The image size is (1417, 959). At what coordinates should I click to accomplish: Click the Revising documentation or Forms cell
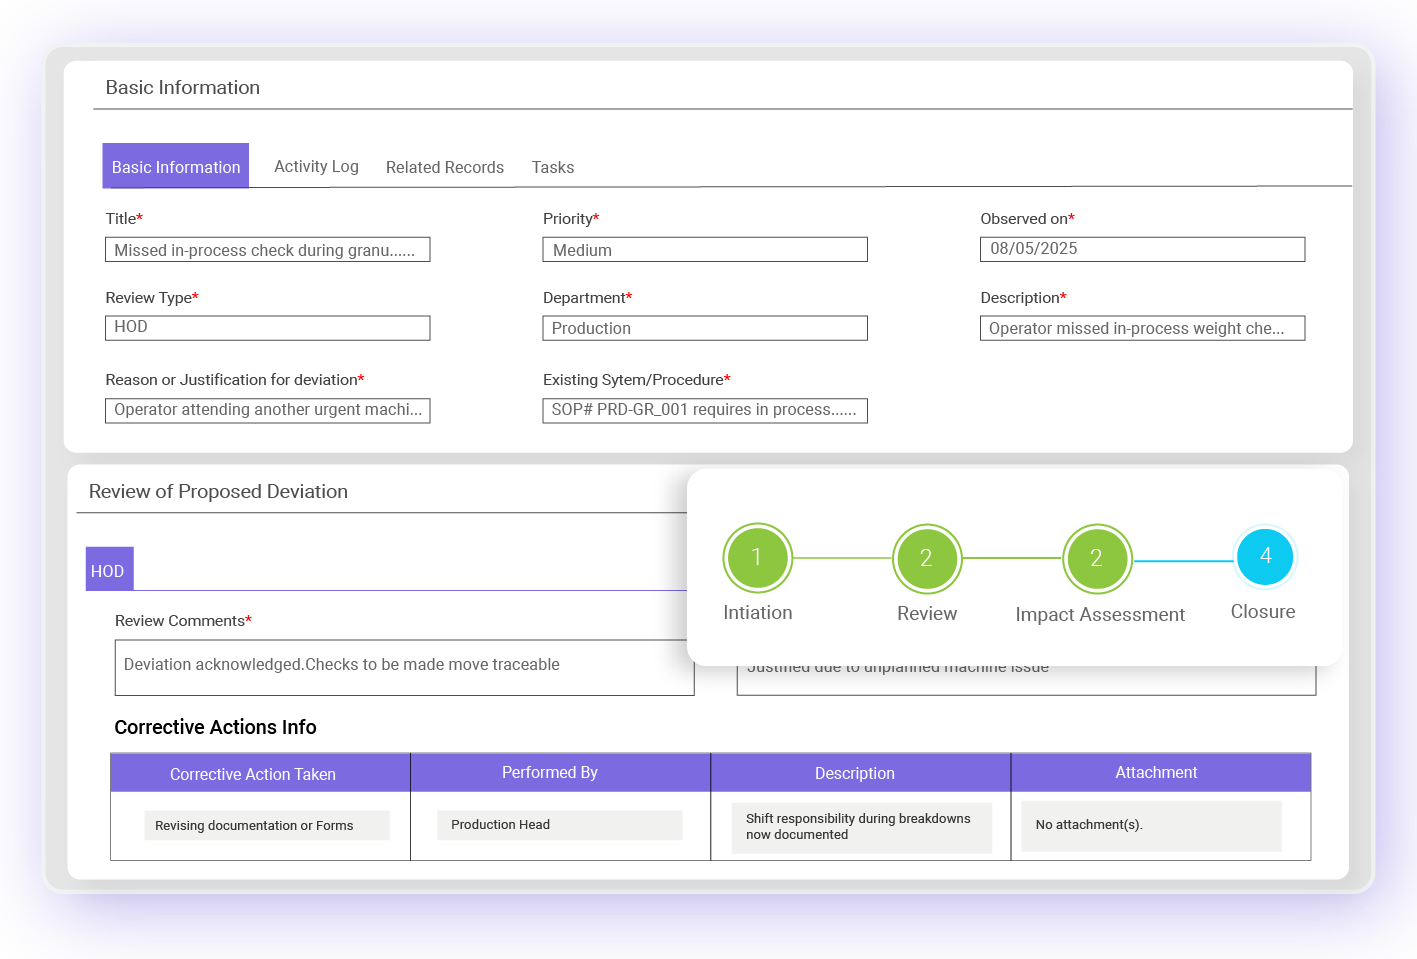(x=267, y=825)
